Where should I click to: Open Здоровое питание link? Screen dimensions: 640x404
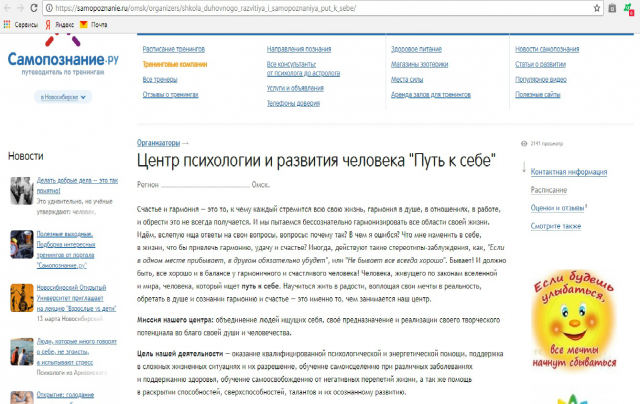pos(416,49)
